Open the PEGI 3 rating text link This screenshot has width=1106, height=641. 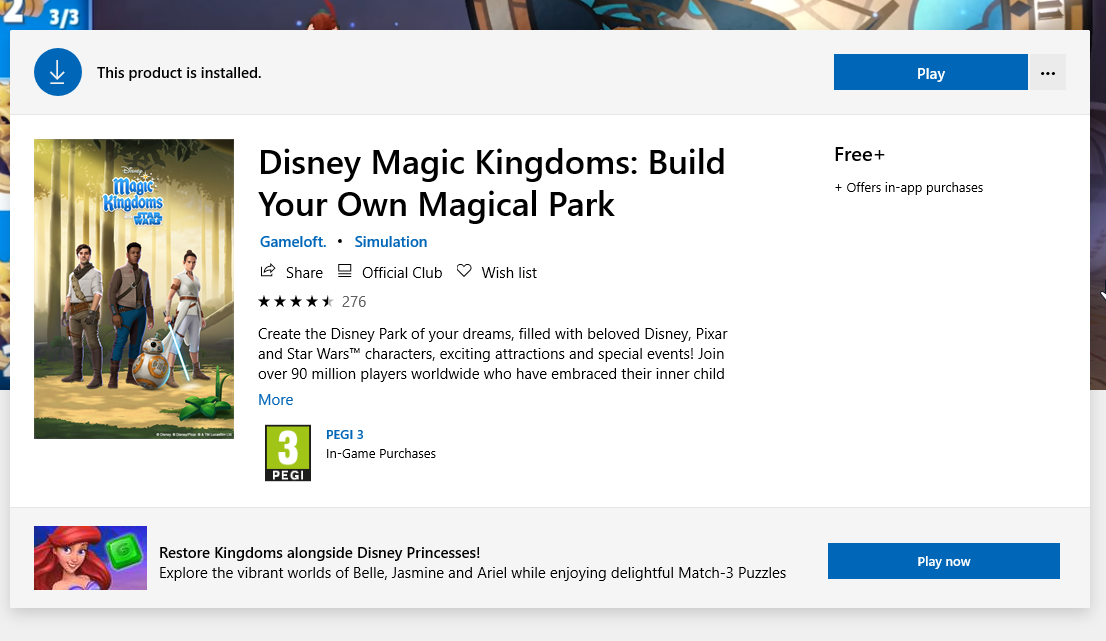click(x=345, y=434)
